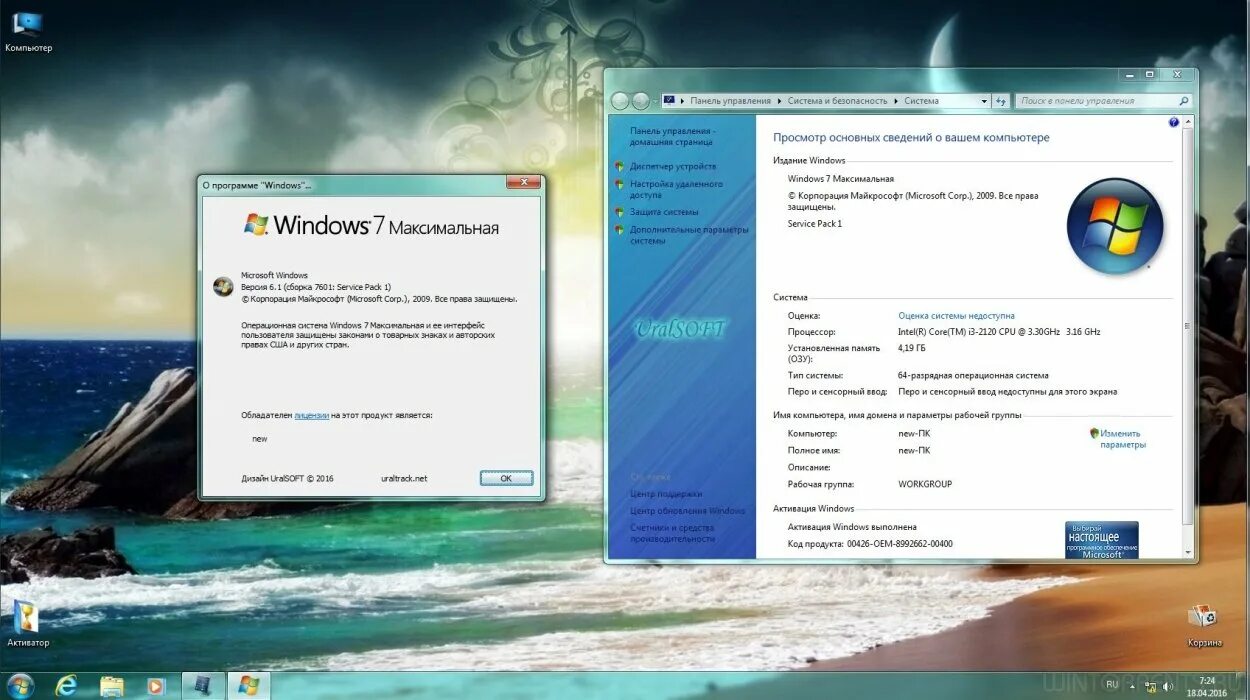This screenshot has height=700, width=1250.
Task: Maximize the System window
Action: click(x=1149, y=75)
